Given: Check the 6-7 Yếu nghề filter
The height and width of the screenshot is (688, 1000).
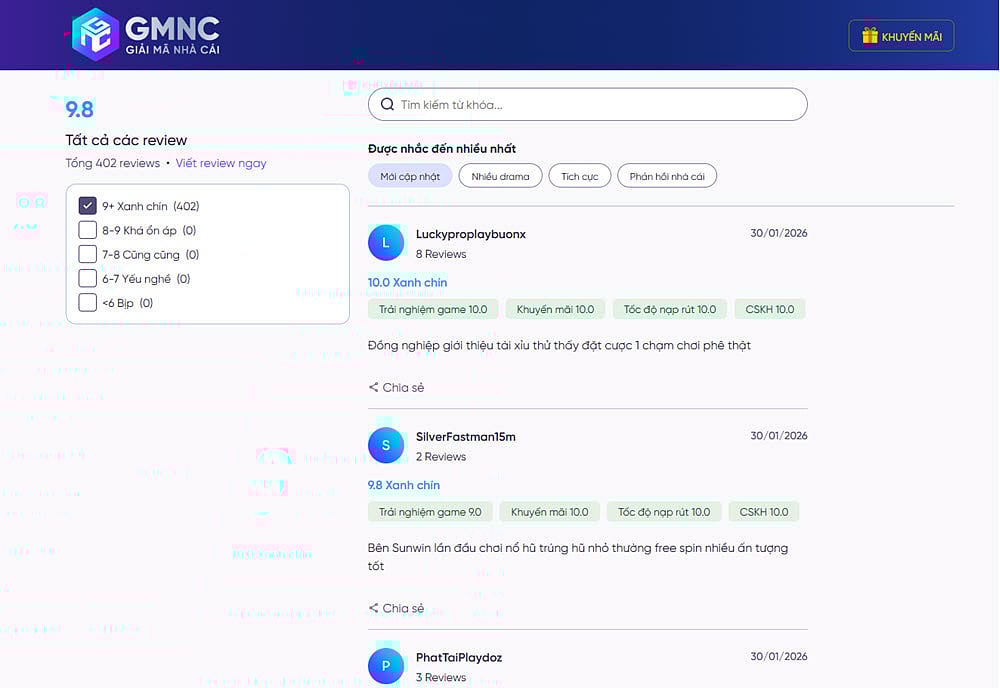Looking at the screenshot, I should click(86, 278).
